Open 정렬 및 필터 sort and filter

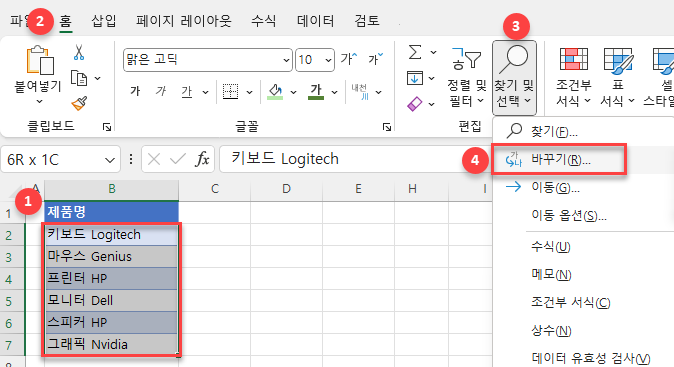[466, 77]
